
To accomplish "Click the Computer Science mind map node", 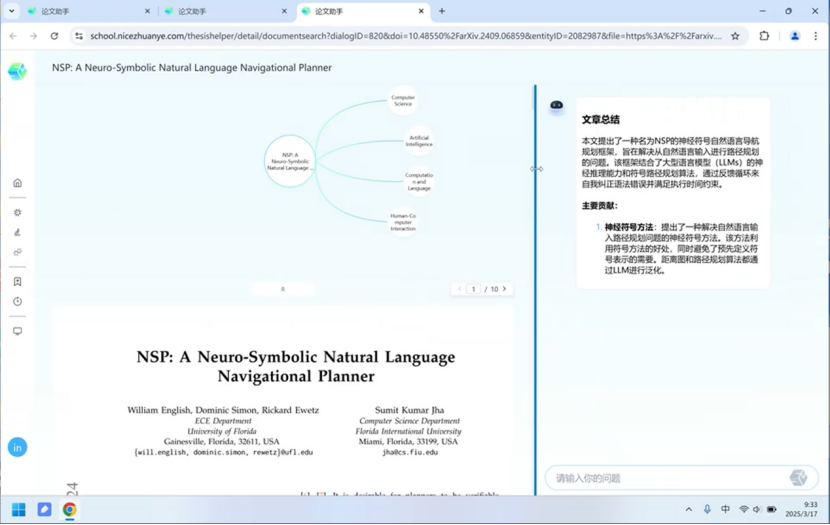I will (x=403, y=100).
